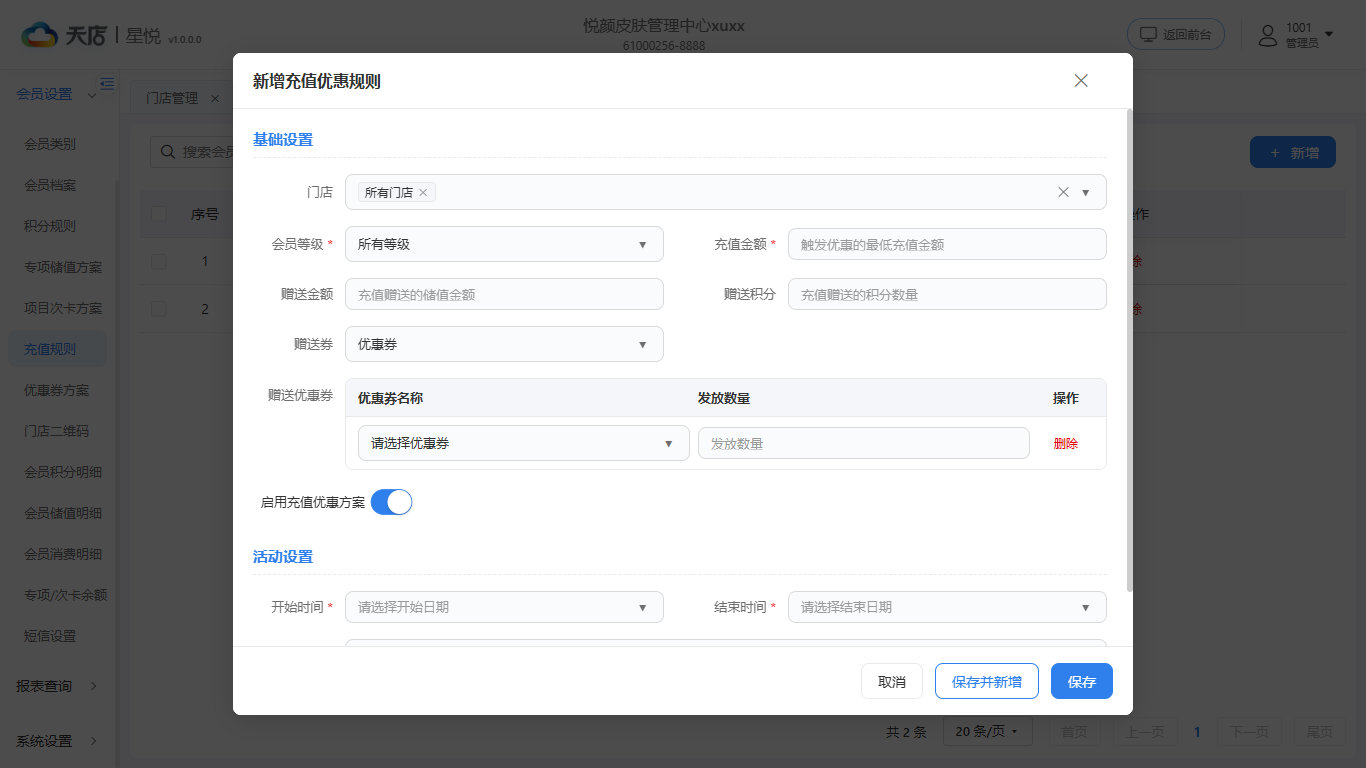Click the 活动设置 section heading
1366x768 pixels.
point(283,556)
